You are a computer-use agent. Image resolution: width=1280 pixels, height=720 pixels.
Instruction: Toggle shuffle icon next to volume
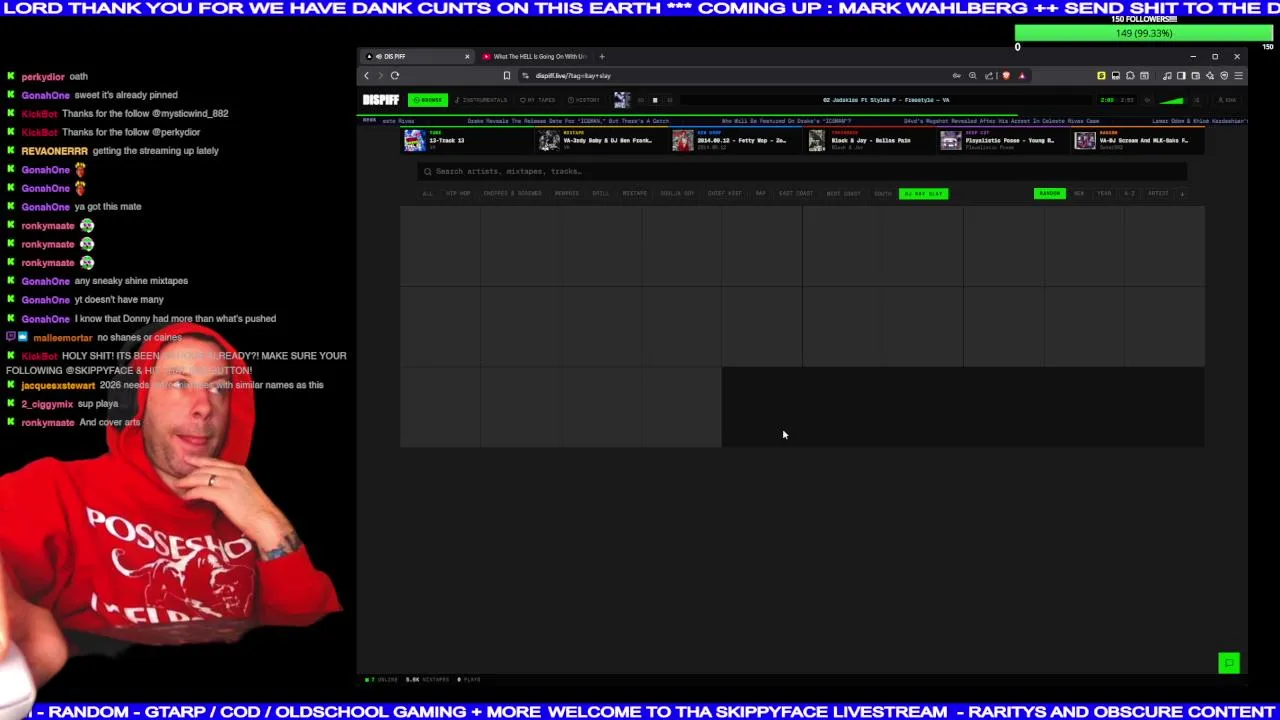coord(1197,100)
